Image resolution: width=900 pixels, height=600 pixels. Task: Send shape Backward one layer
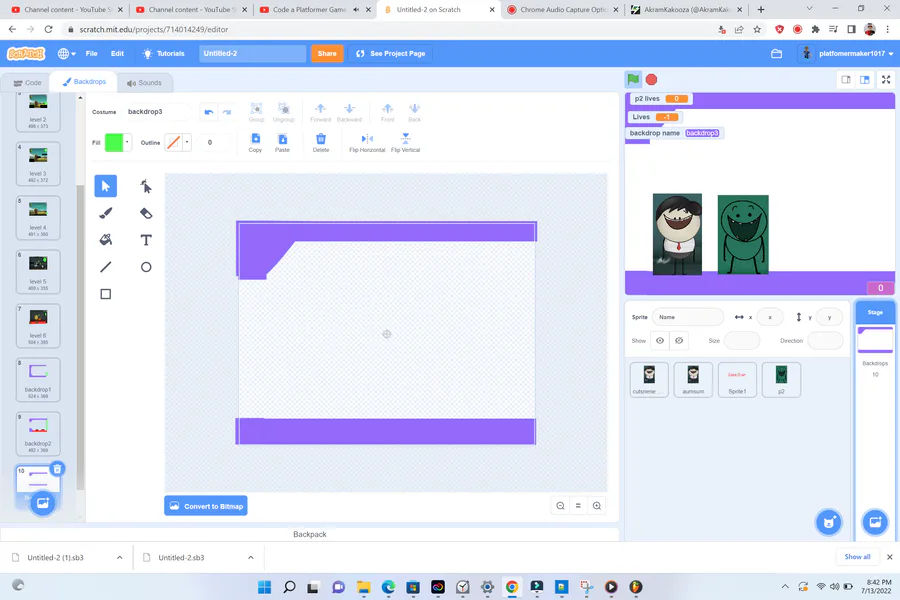(x=349, y=112)
